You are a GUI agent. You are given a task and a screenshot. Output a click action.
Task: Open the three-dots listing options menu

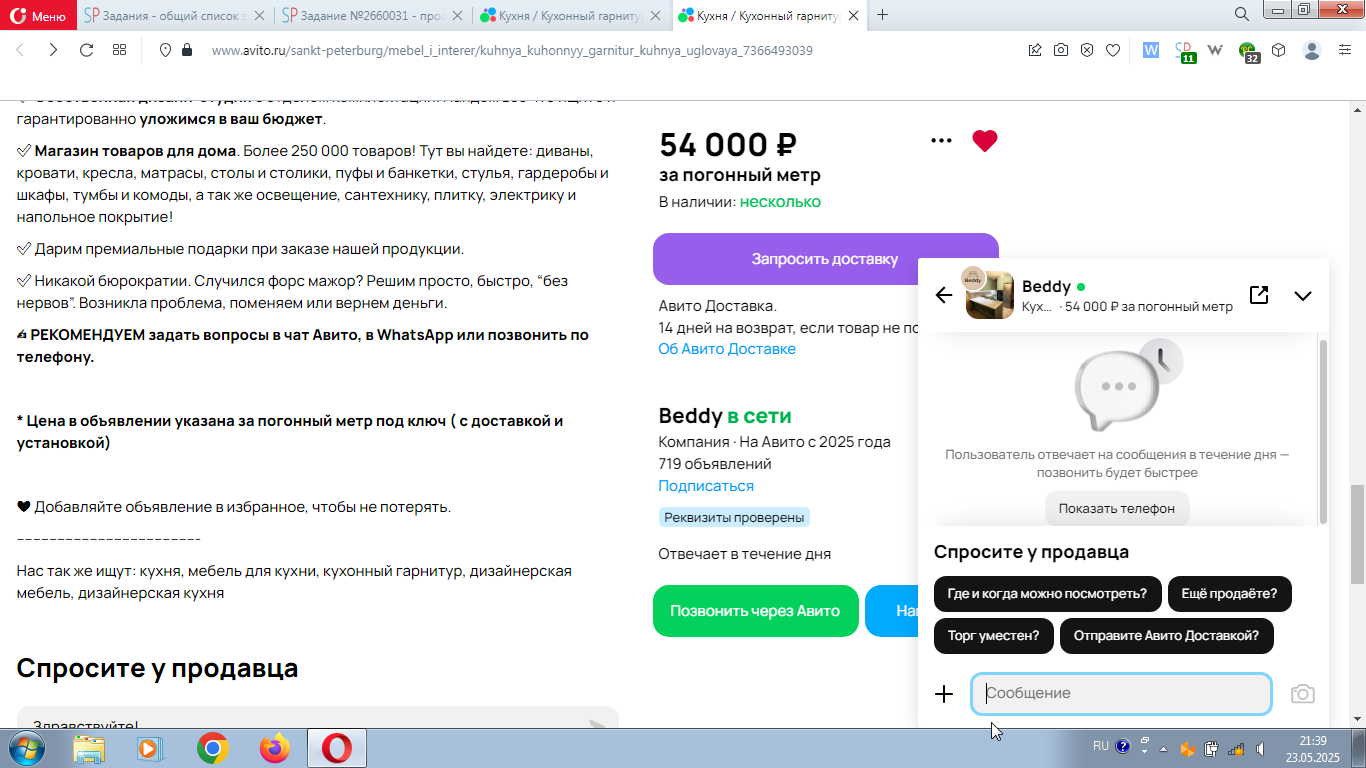pyautogui.click(x=941, y=141)
